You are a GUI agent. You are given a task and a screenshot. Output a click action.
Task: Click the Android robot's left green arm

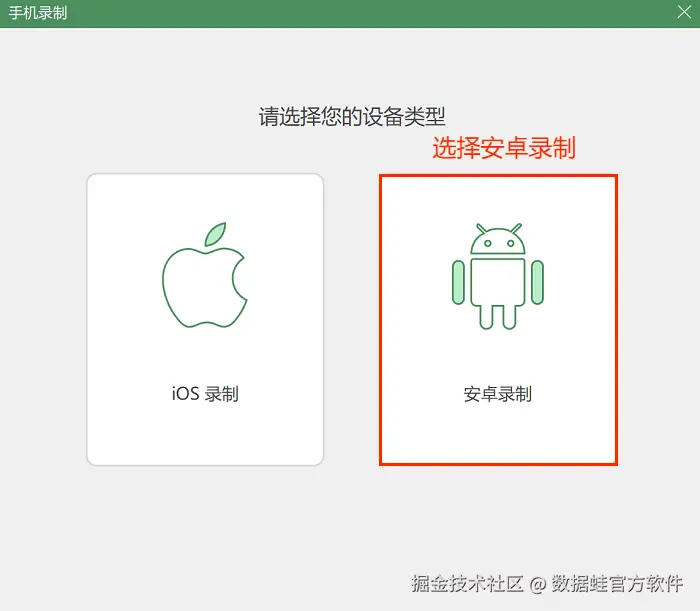pos(458,283)
